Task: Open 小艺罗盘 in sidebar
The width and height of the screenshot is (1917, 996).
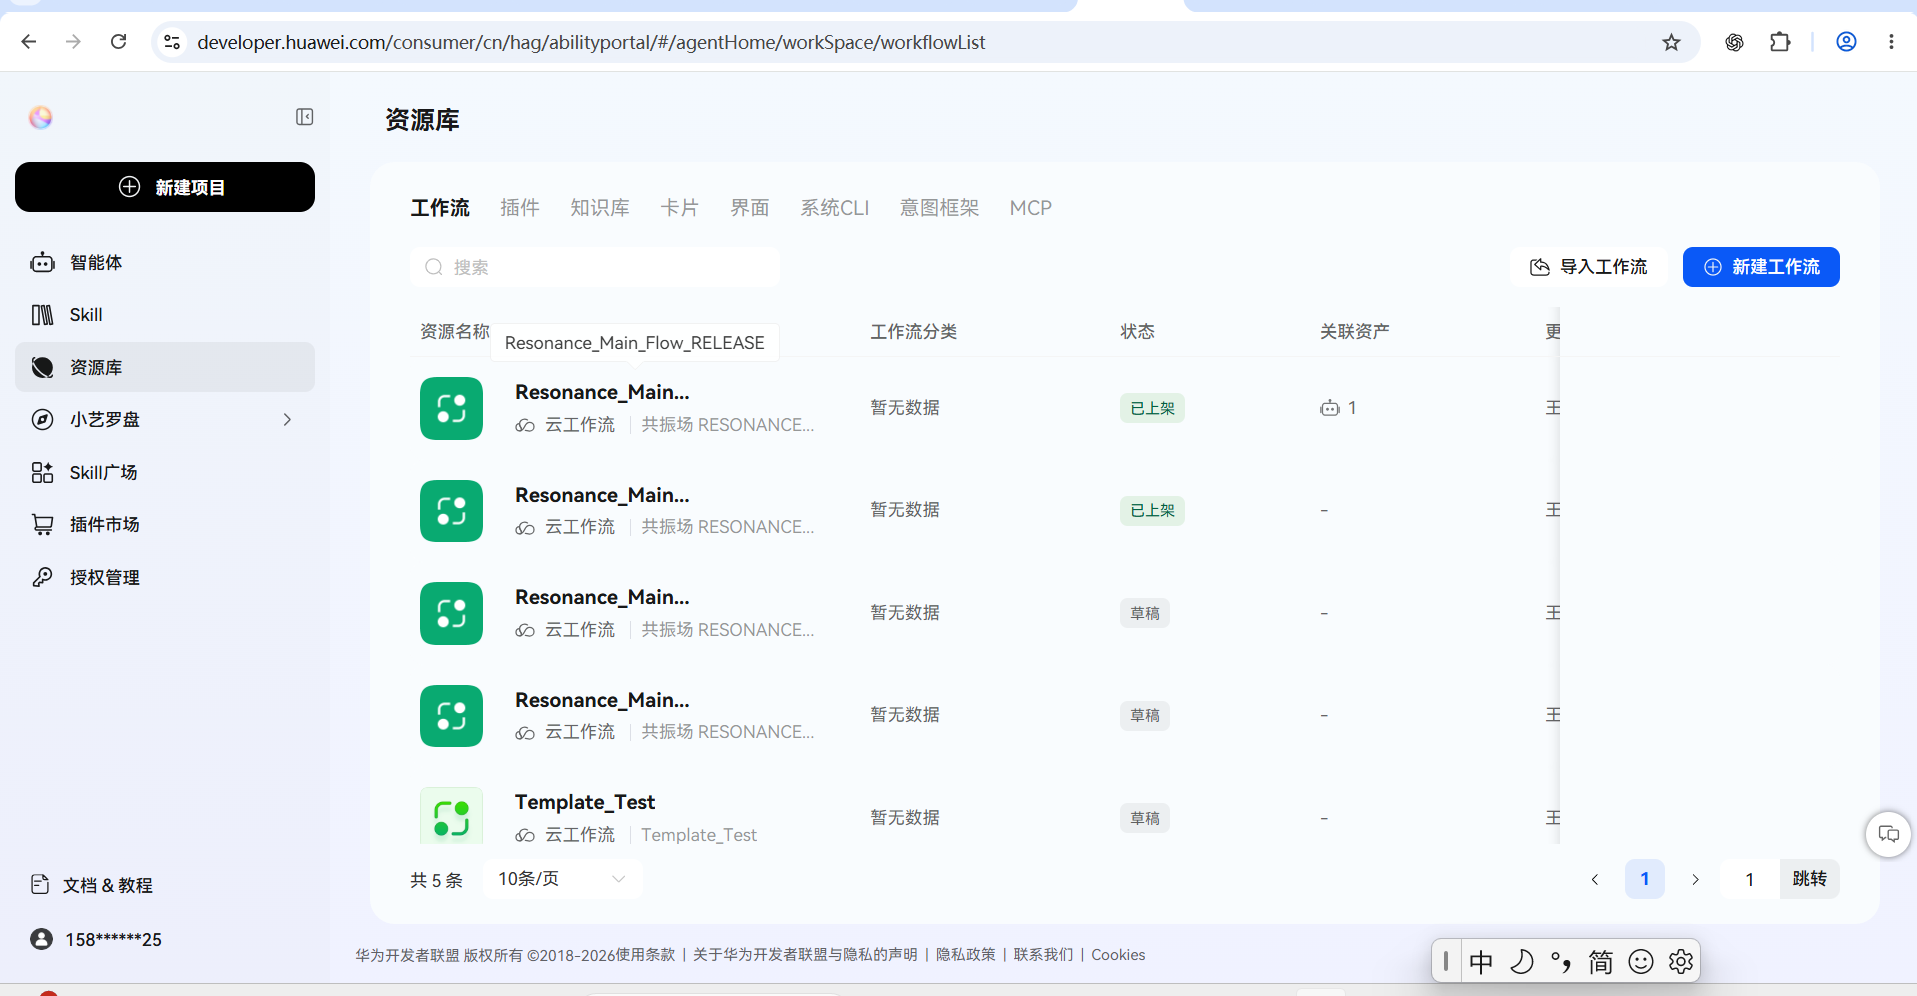Action: [165, 420]
